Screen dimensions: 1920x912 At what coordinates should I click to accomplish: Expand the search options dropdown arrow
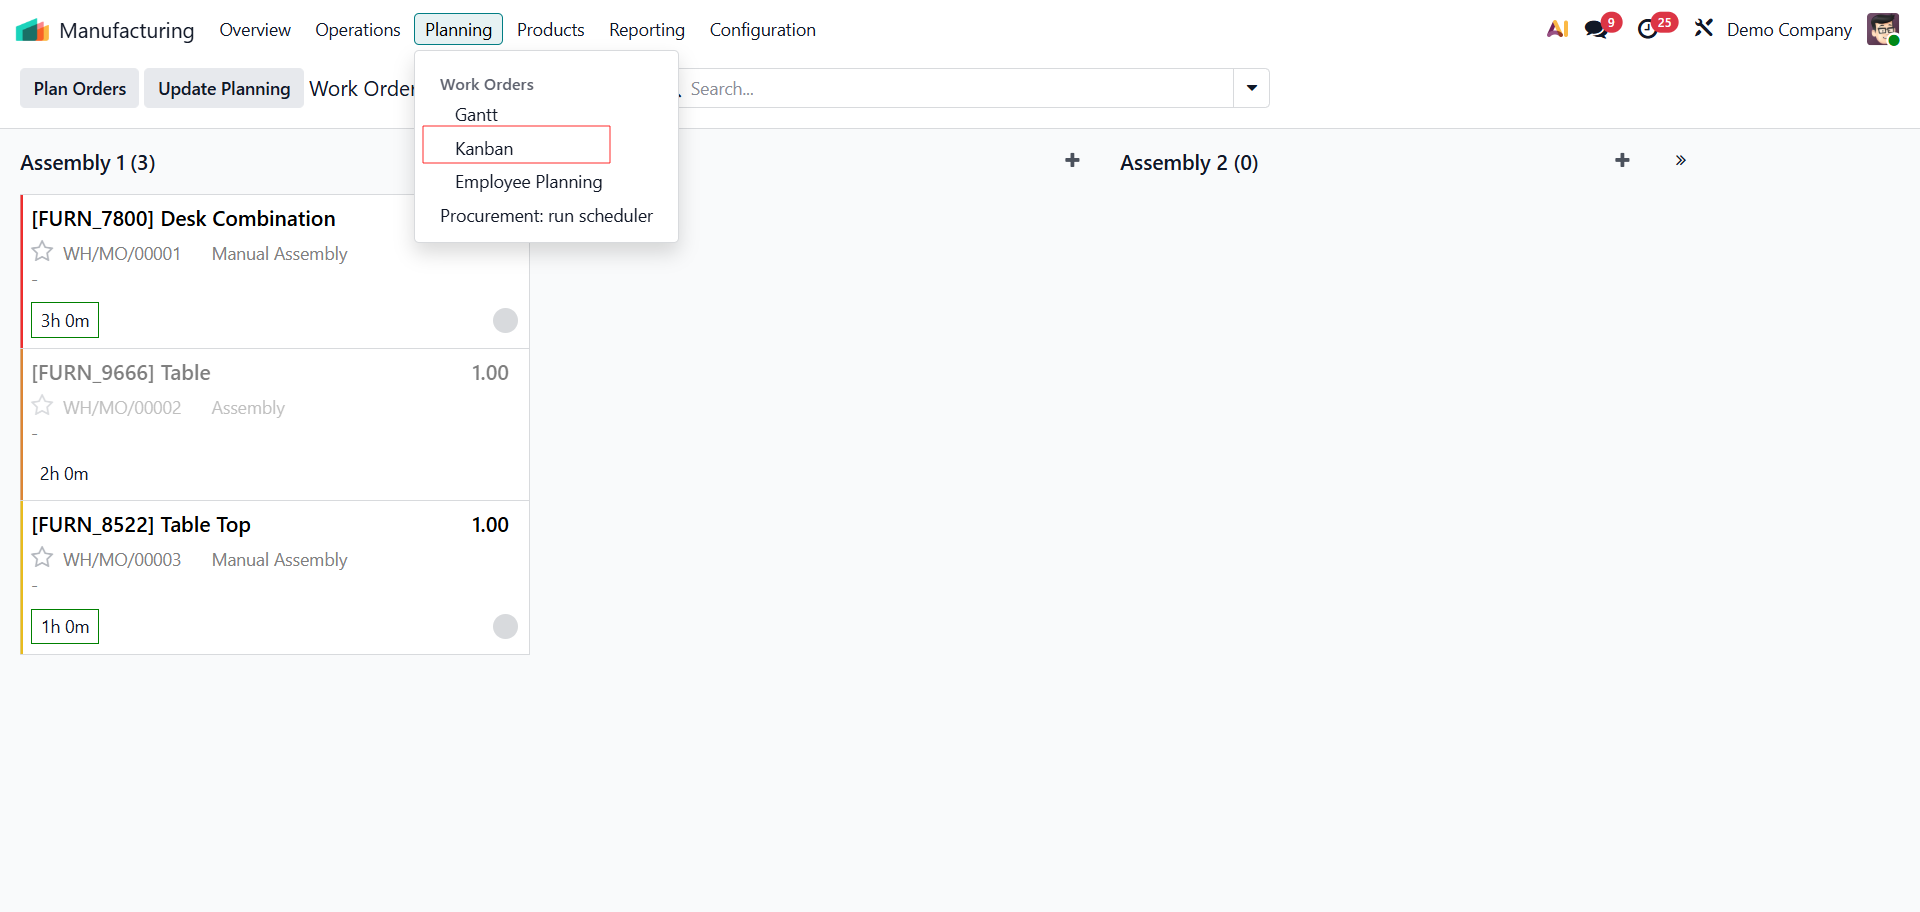[x=1251, y=88]
